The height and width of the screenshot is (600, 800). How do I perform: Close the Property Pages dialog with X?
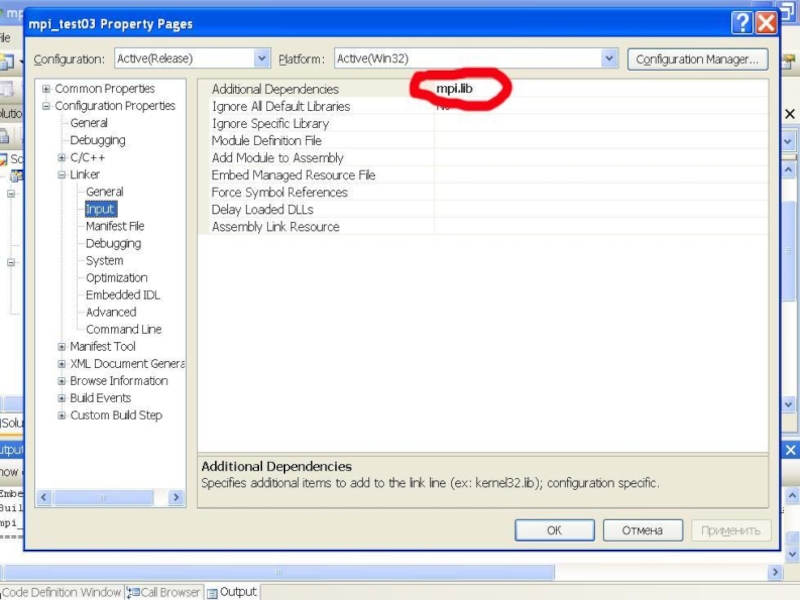click(x=765, y=23)
